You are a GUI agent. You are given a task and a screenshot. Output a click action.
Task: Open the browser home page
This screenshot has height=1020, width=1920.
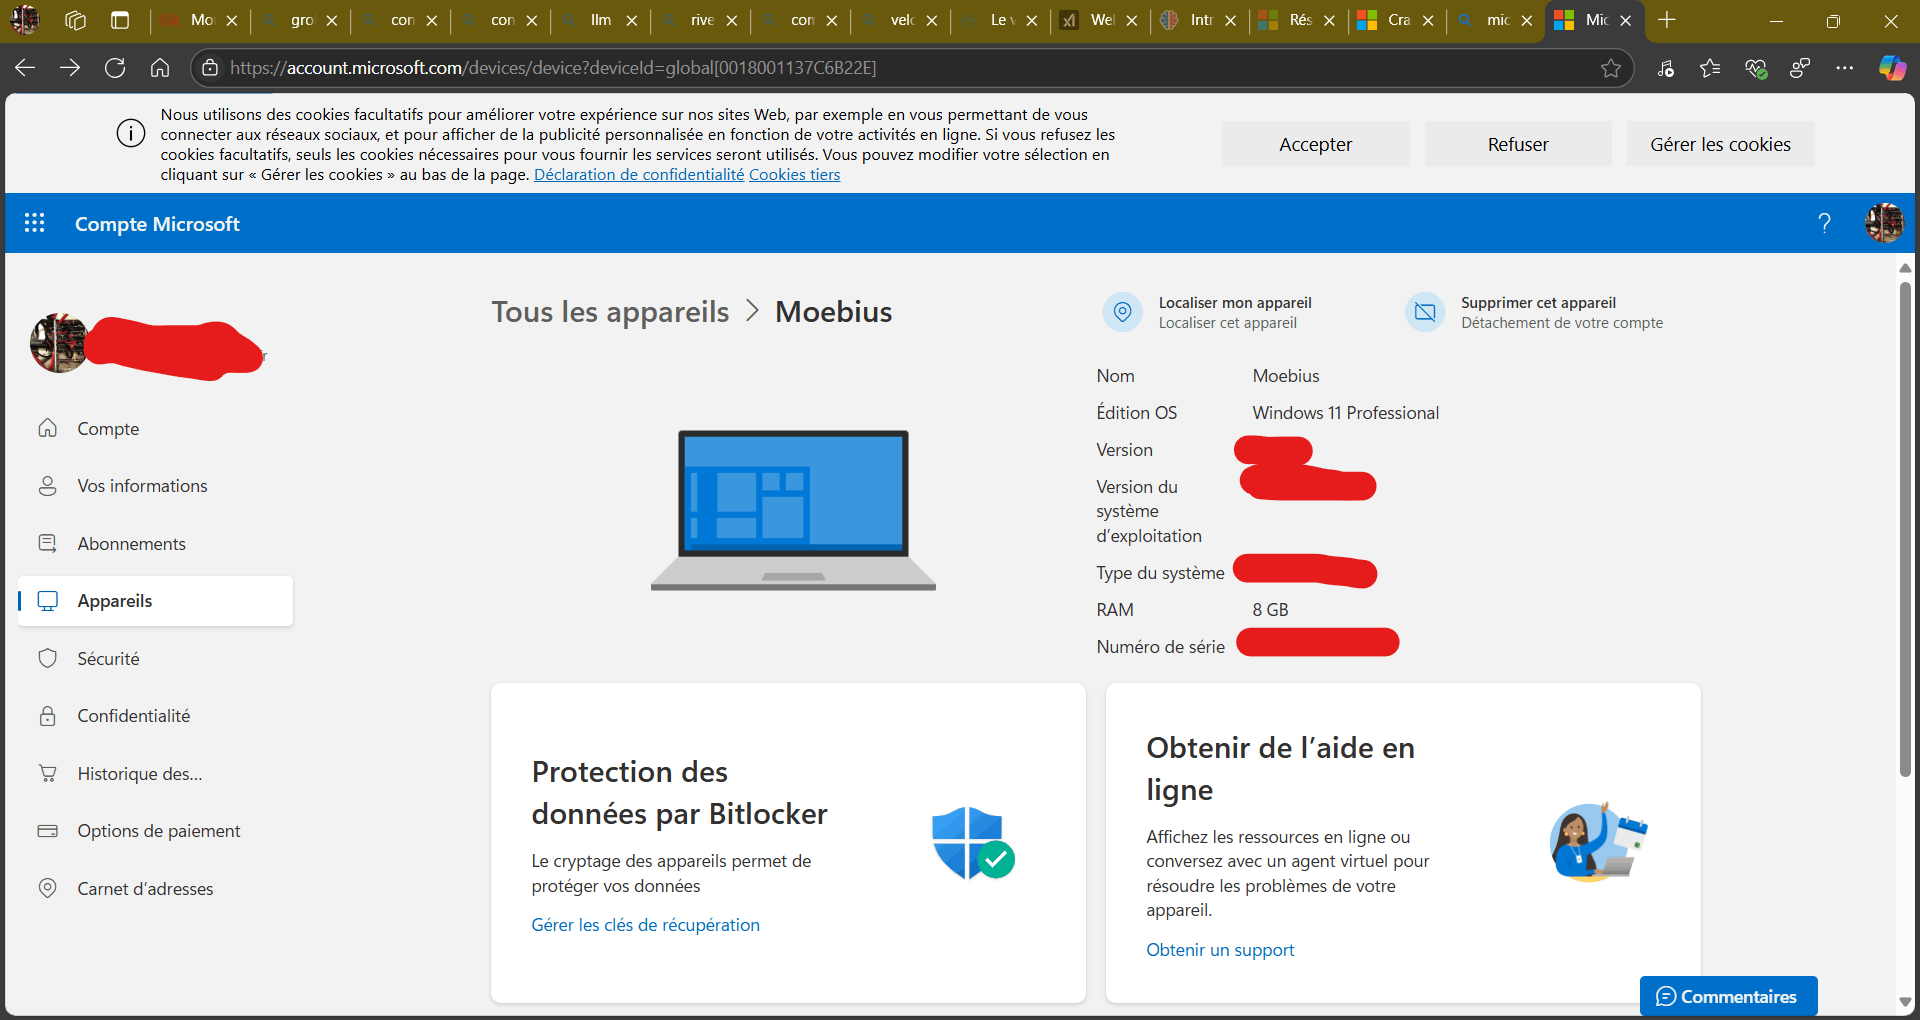(x=160, y=68)
